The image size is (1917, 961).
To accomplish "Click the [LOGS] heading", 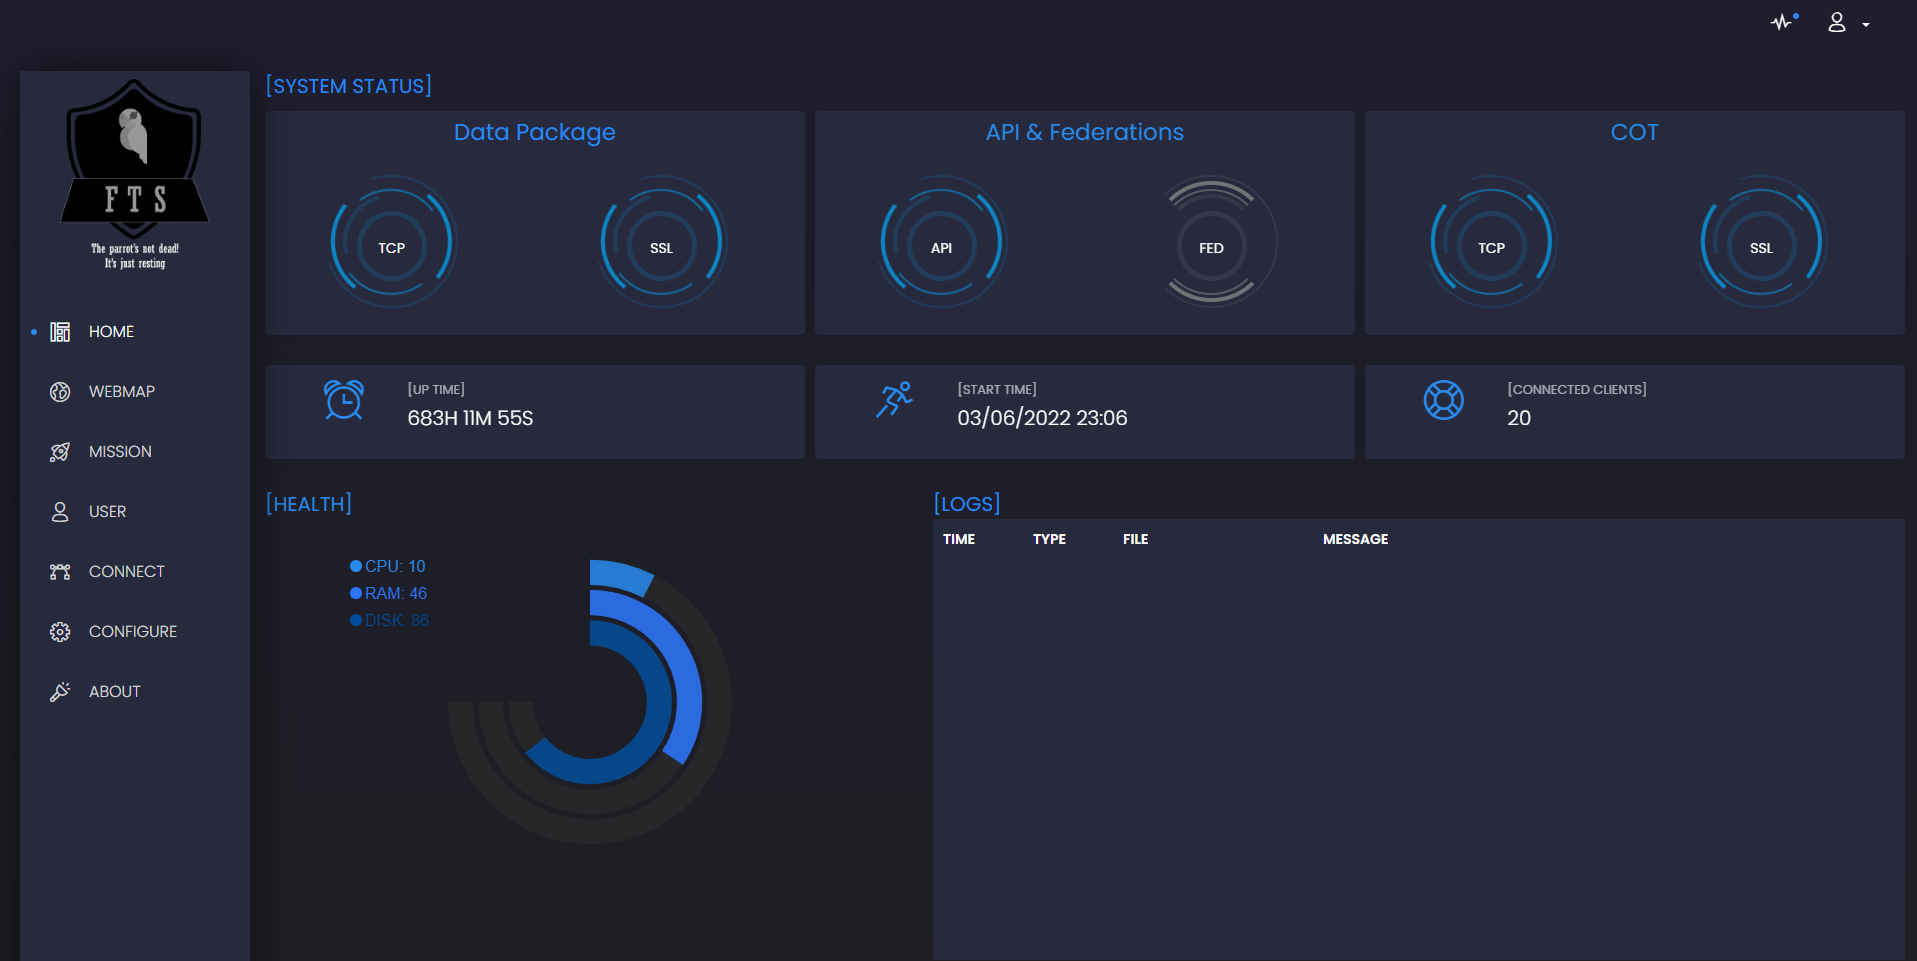I will coord(967,504).
